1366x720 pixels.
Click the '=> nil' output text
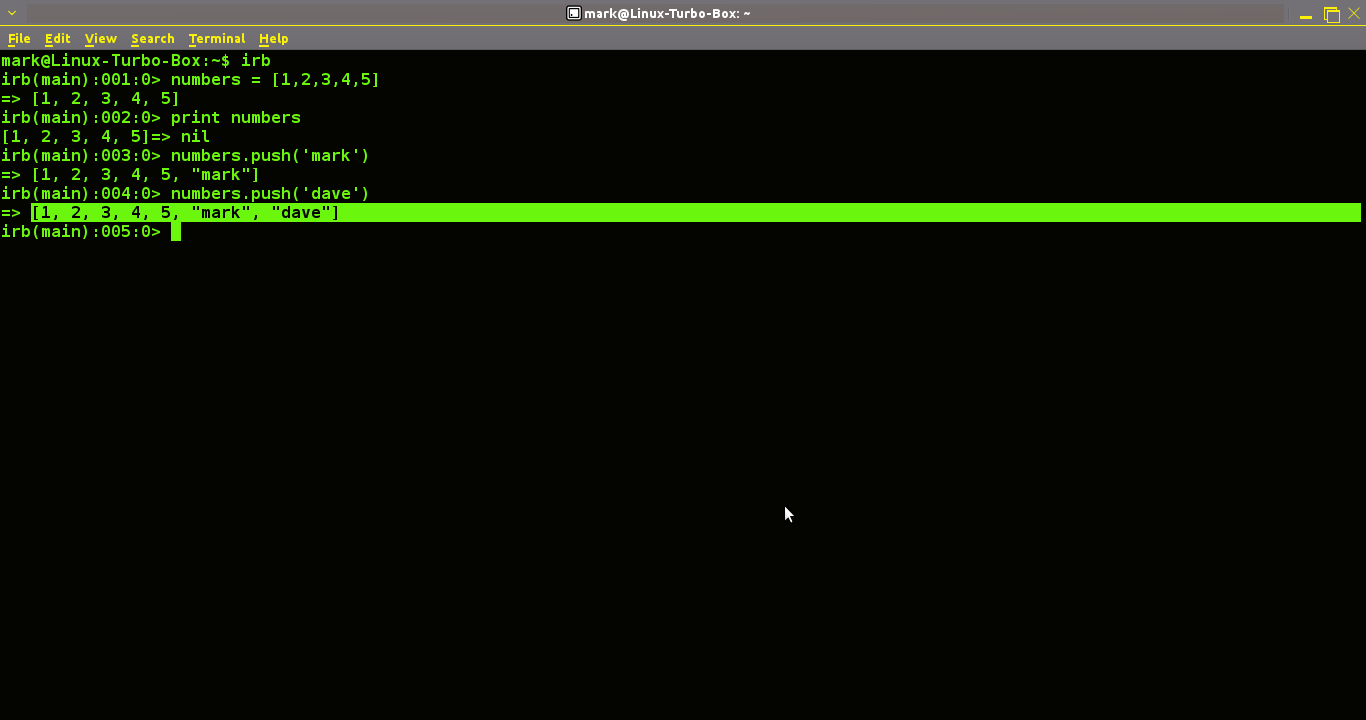pos(180,136)
